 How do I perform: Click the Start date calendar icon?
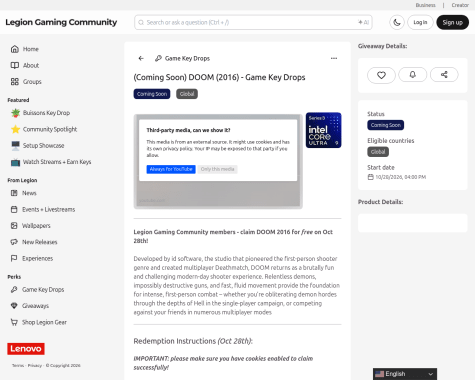370,177
